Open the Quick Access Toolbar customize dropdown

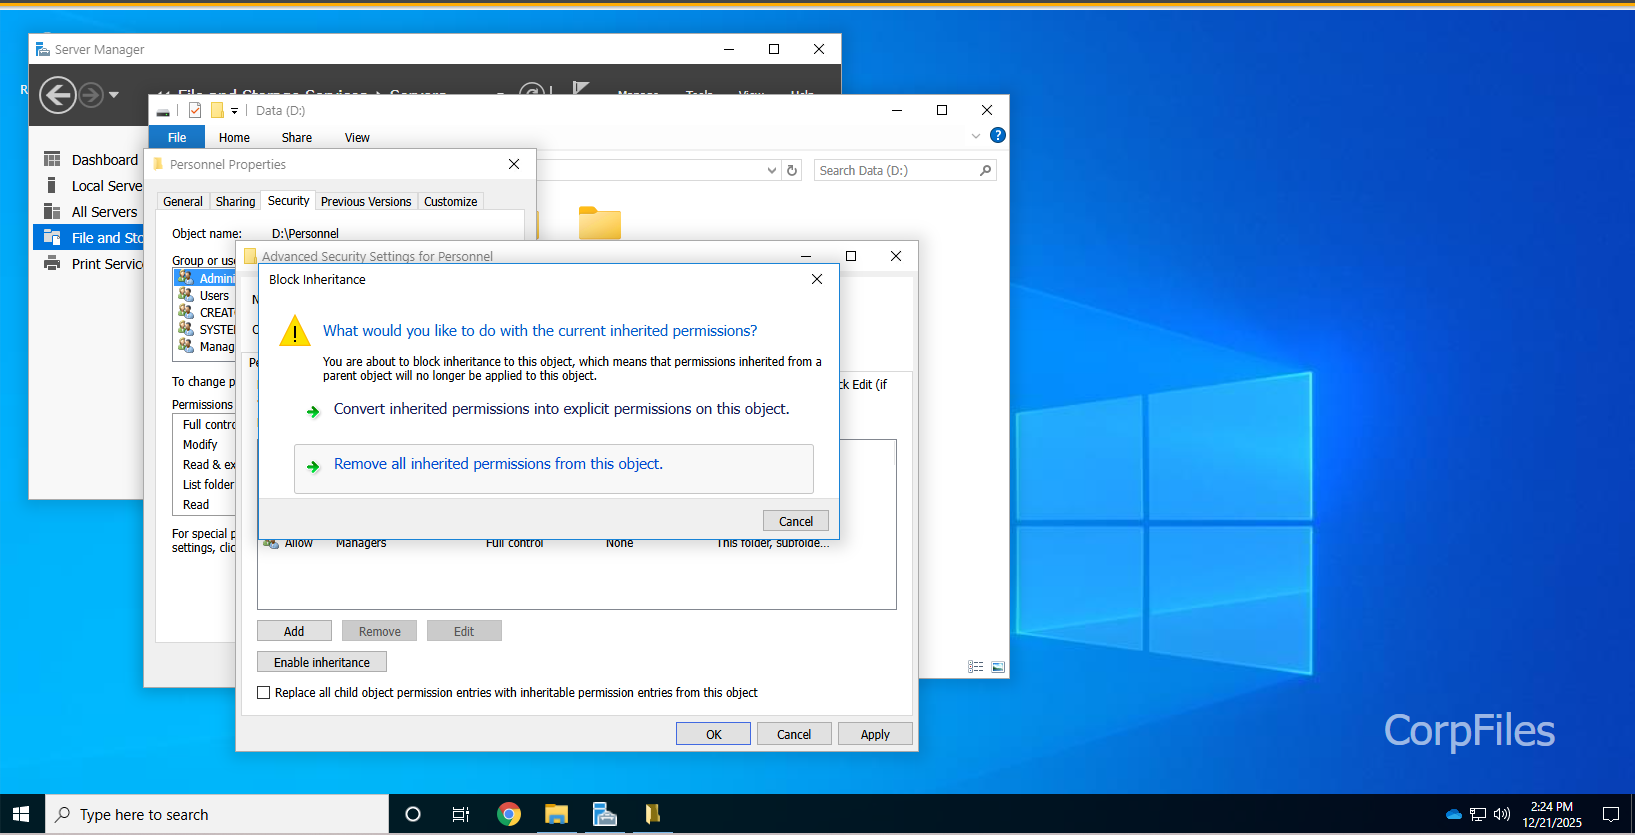coord(235,111)
